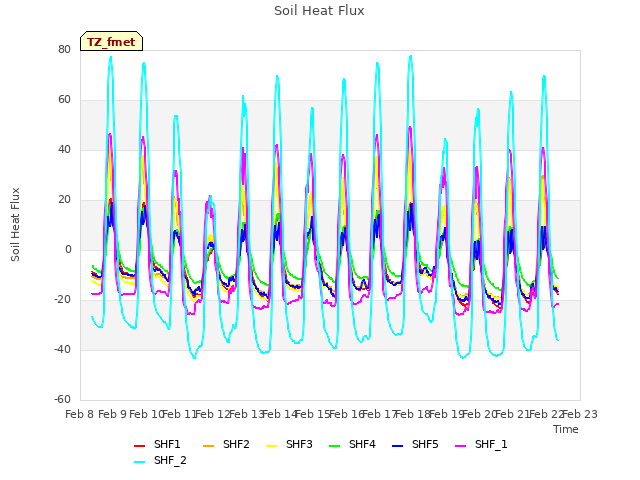Click the red SHF1 legend color marker
640x480 pixels.
[x=140, y=446]
